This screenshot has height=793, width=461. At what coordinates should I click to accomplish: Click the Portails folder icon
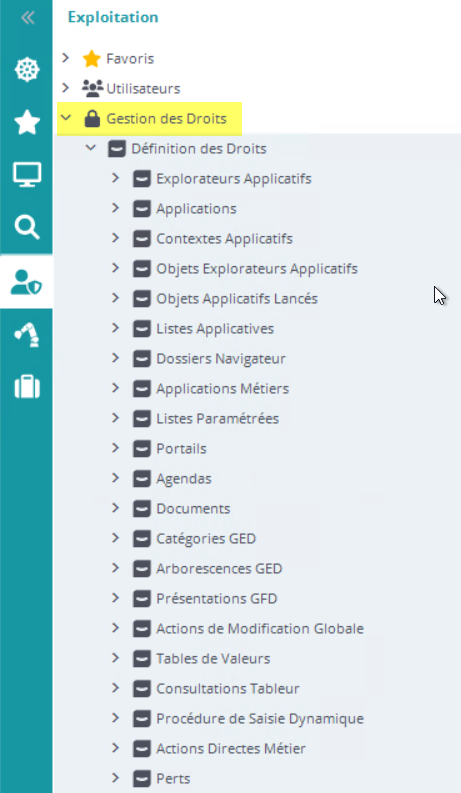click(142, 449)
